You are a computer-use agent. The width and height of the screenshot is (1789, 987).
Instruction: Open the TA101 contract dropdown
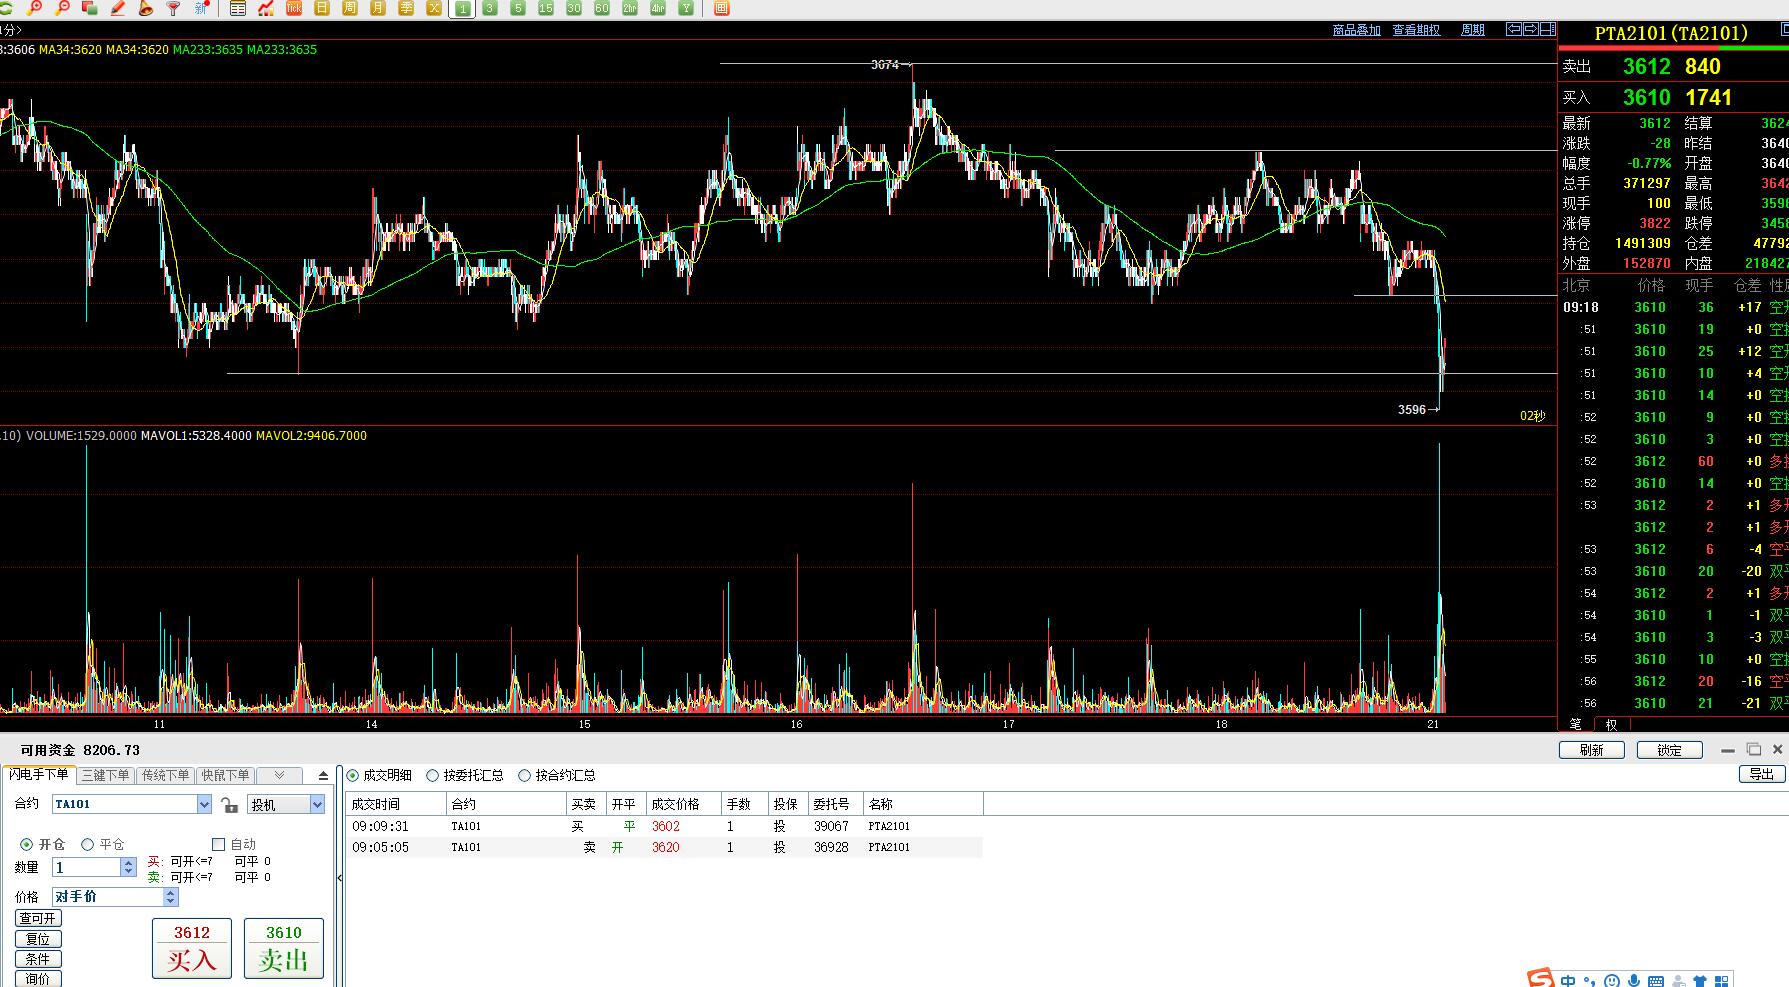coord(204,804)
